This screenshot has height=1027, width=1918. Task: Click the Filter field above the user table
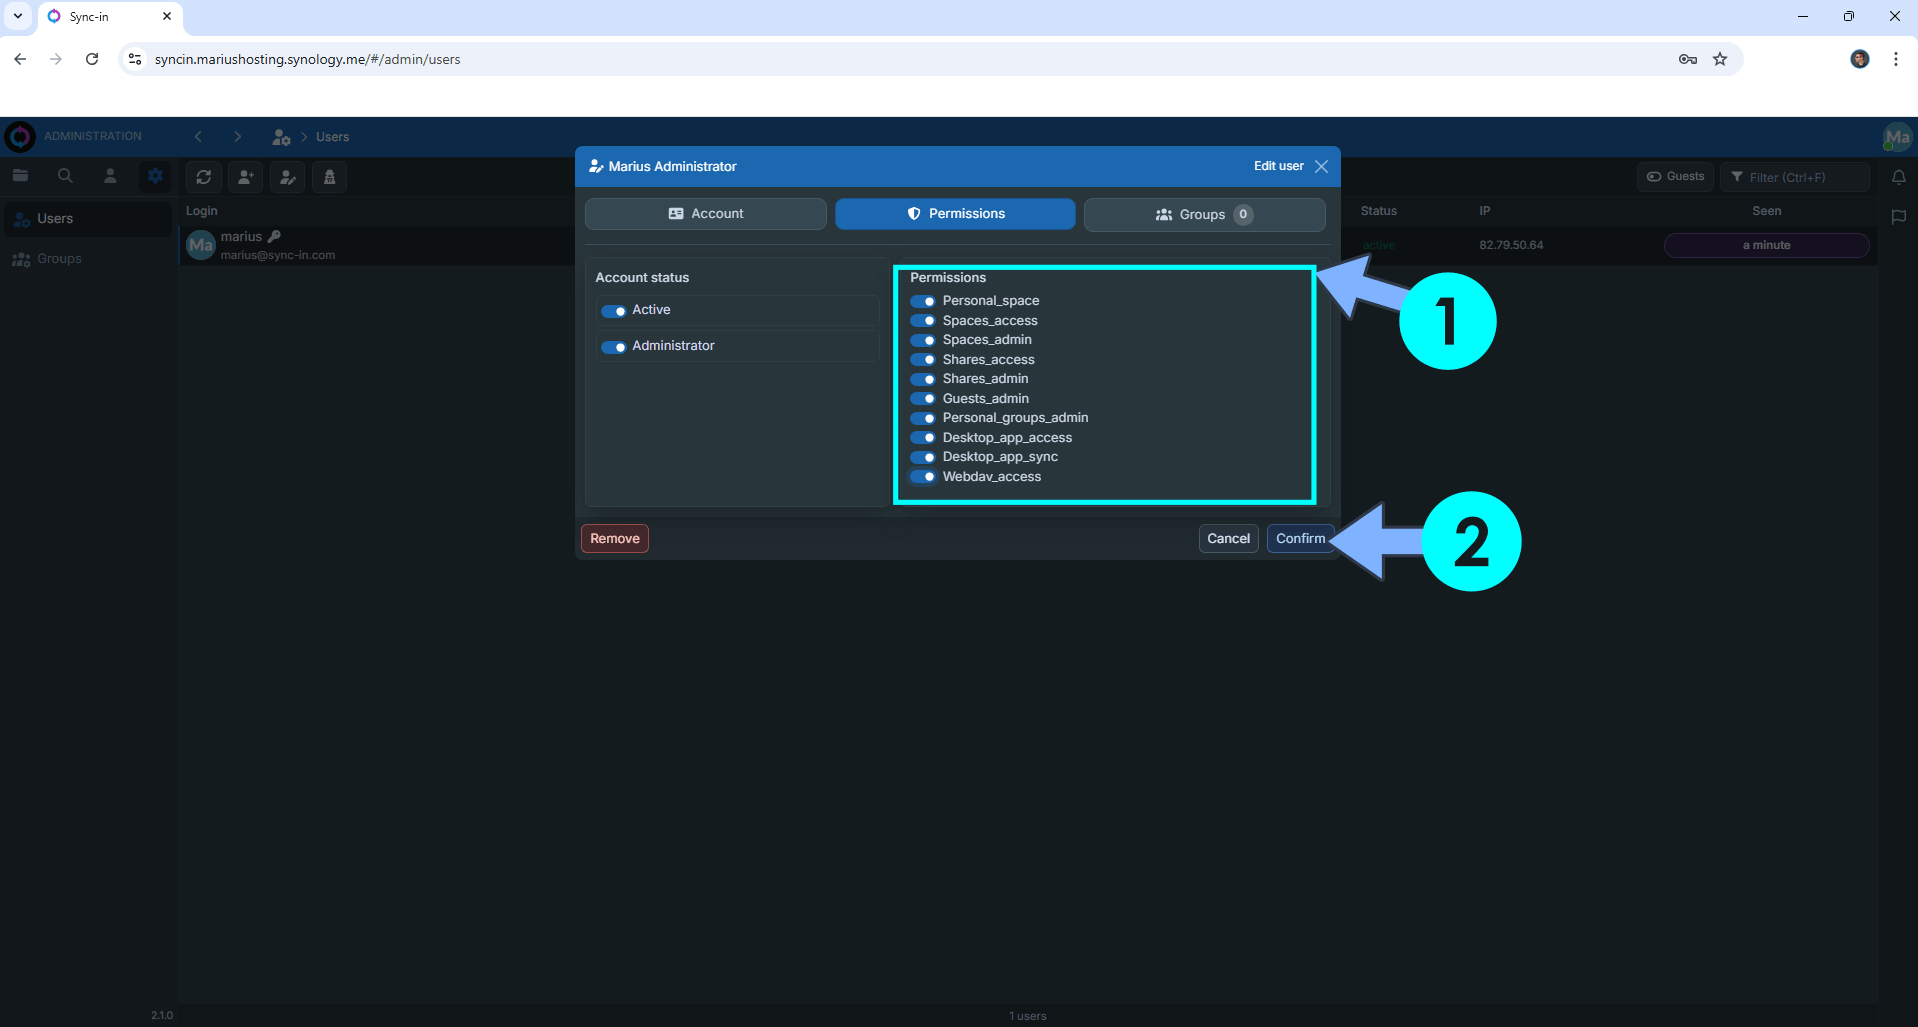pyautogui.click(x=1793, y=177)
